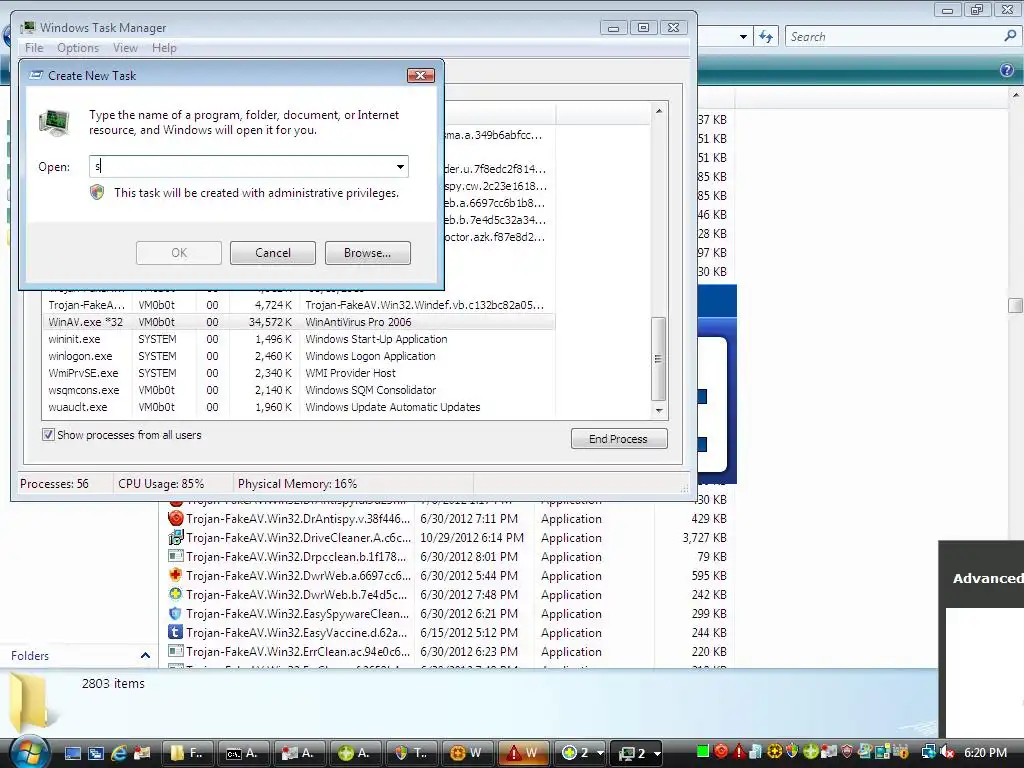
Task: Click the network connection tray icon
Action: [928, 752]
